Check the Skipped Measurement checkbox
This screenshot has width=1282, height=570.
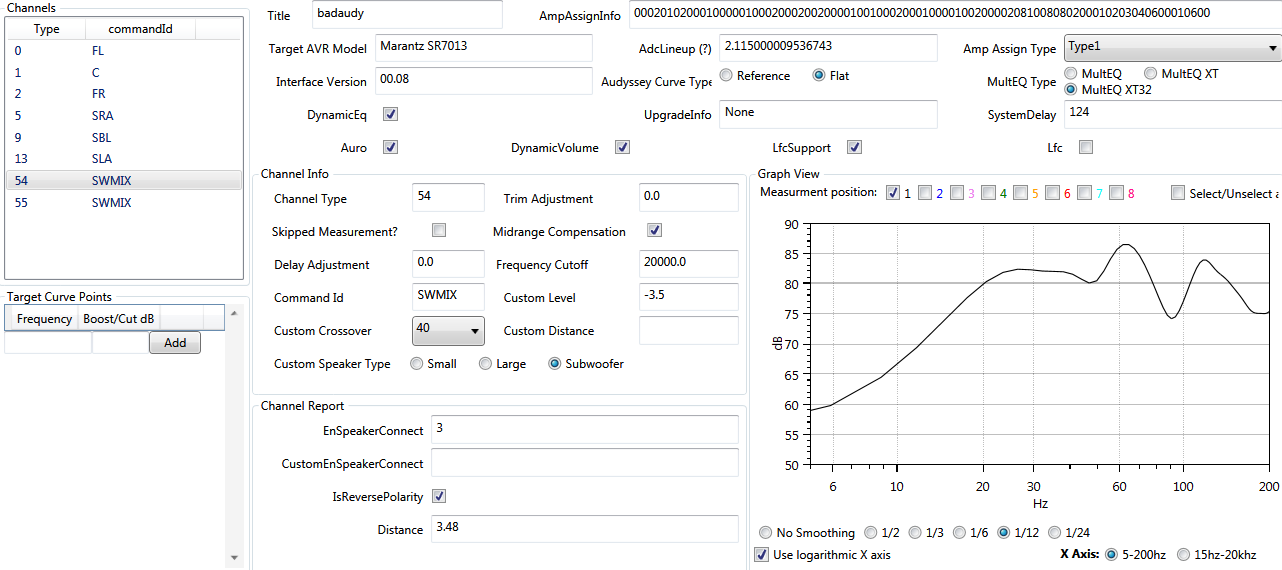tap(439, 231)
